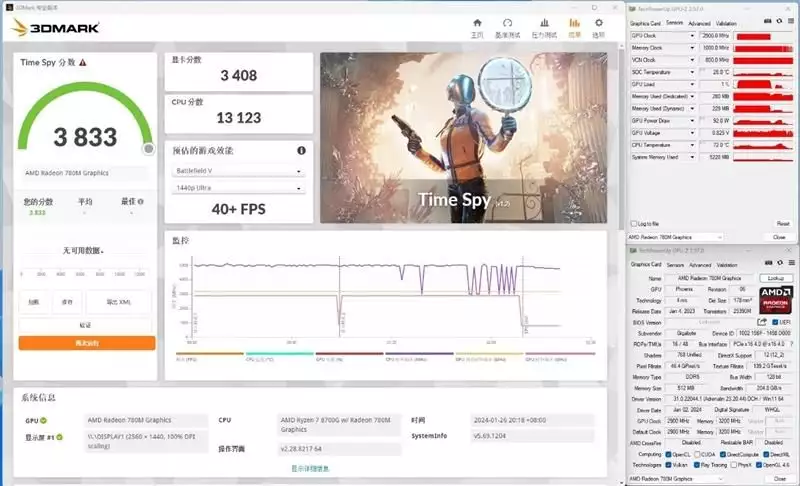Click the Lookup button in GPU-Z

click(x=776, y=278)
